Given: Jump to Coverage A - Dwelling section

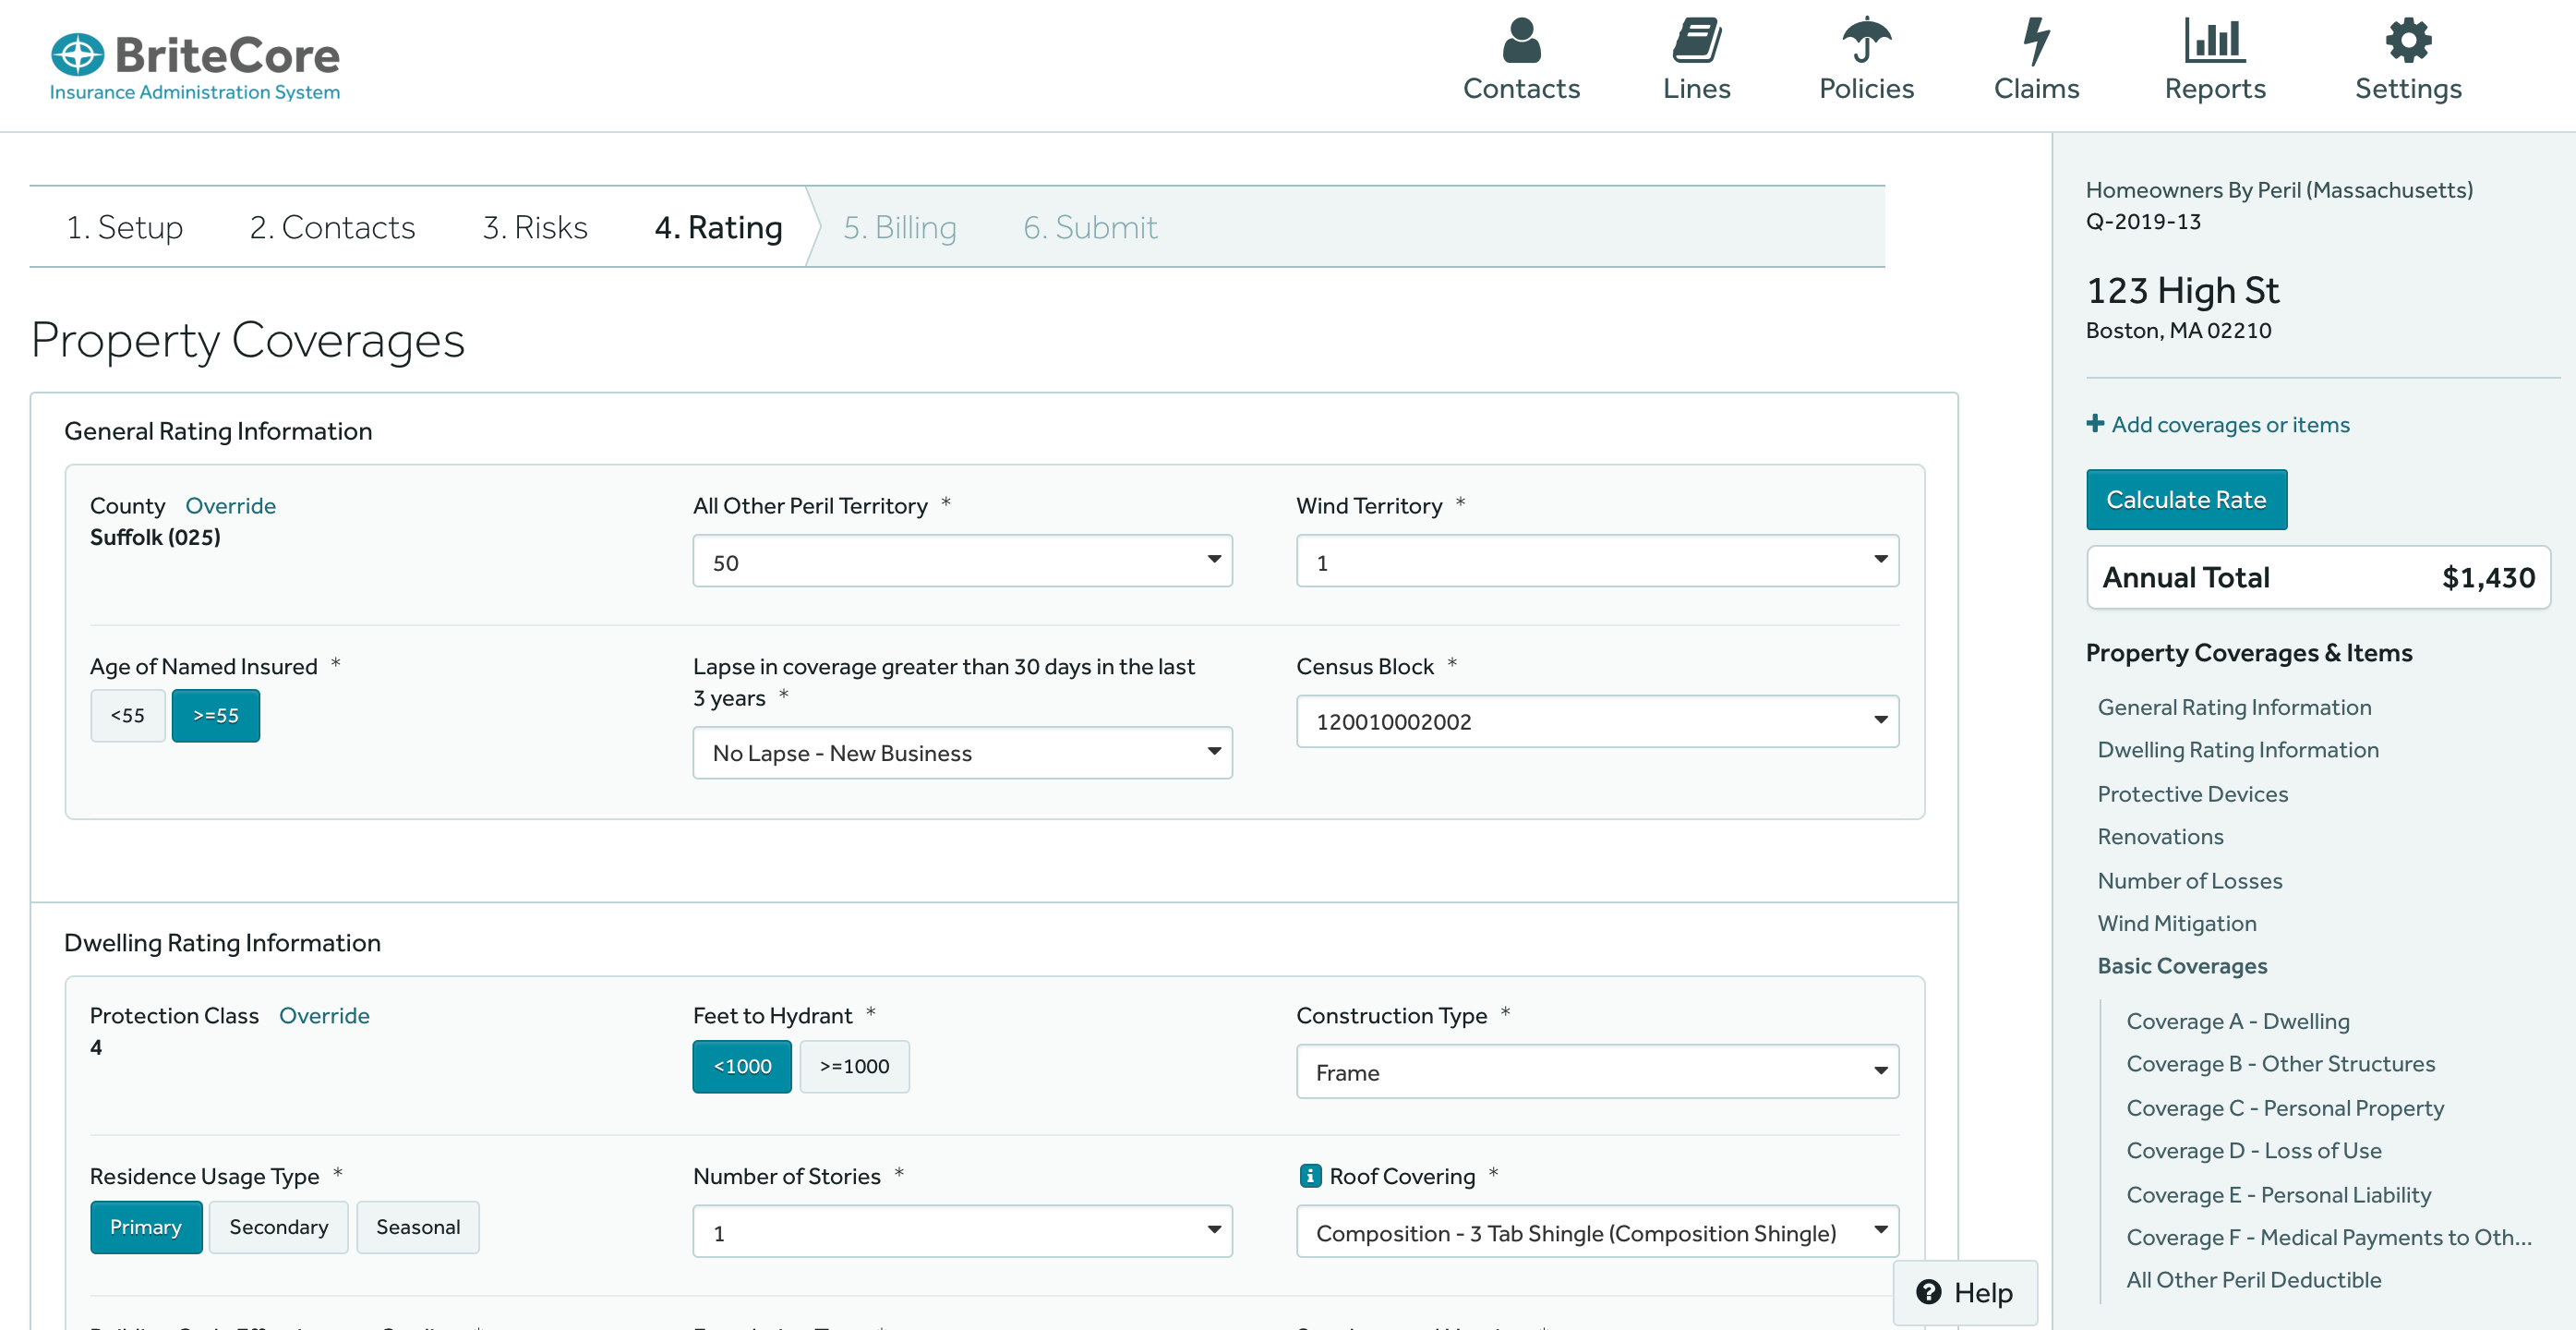Looking at the screenshot, I should pyautogui.click(x=2237, y=1021).
